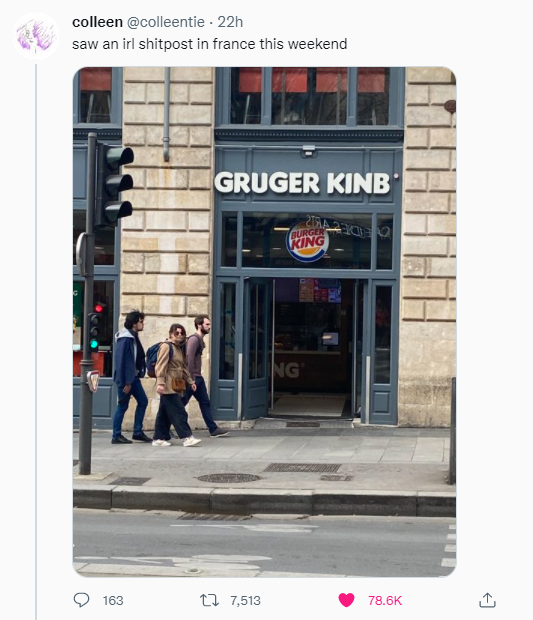This screenshot has width=533, height=620.
Task: Click the like count 78.6K
Action: [385, 601]
